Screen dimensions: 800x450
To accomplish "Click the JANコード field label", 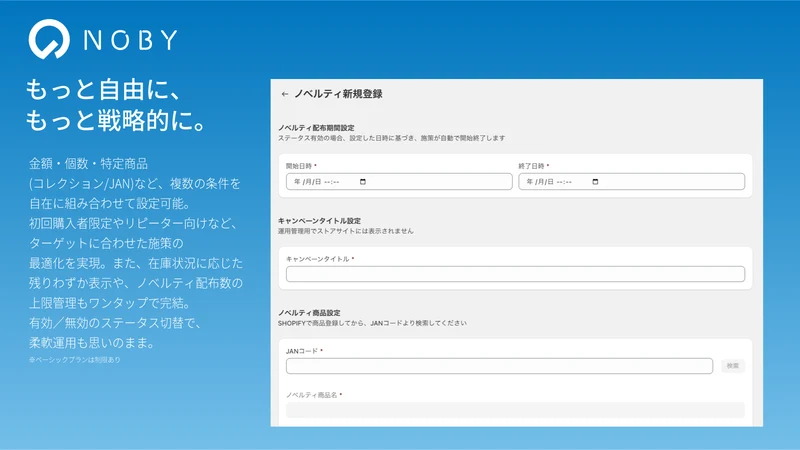I will 302,351.
